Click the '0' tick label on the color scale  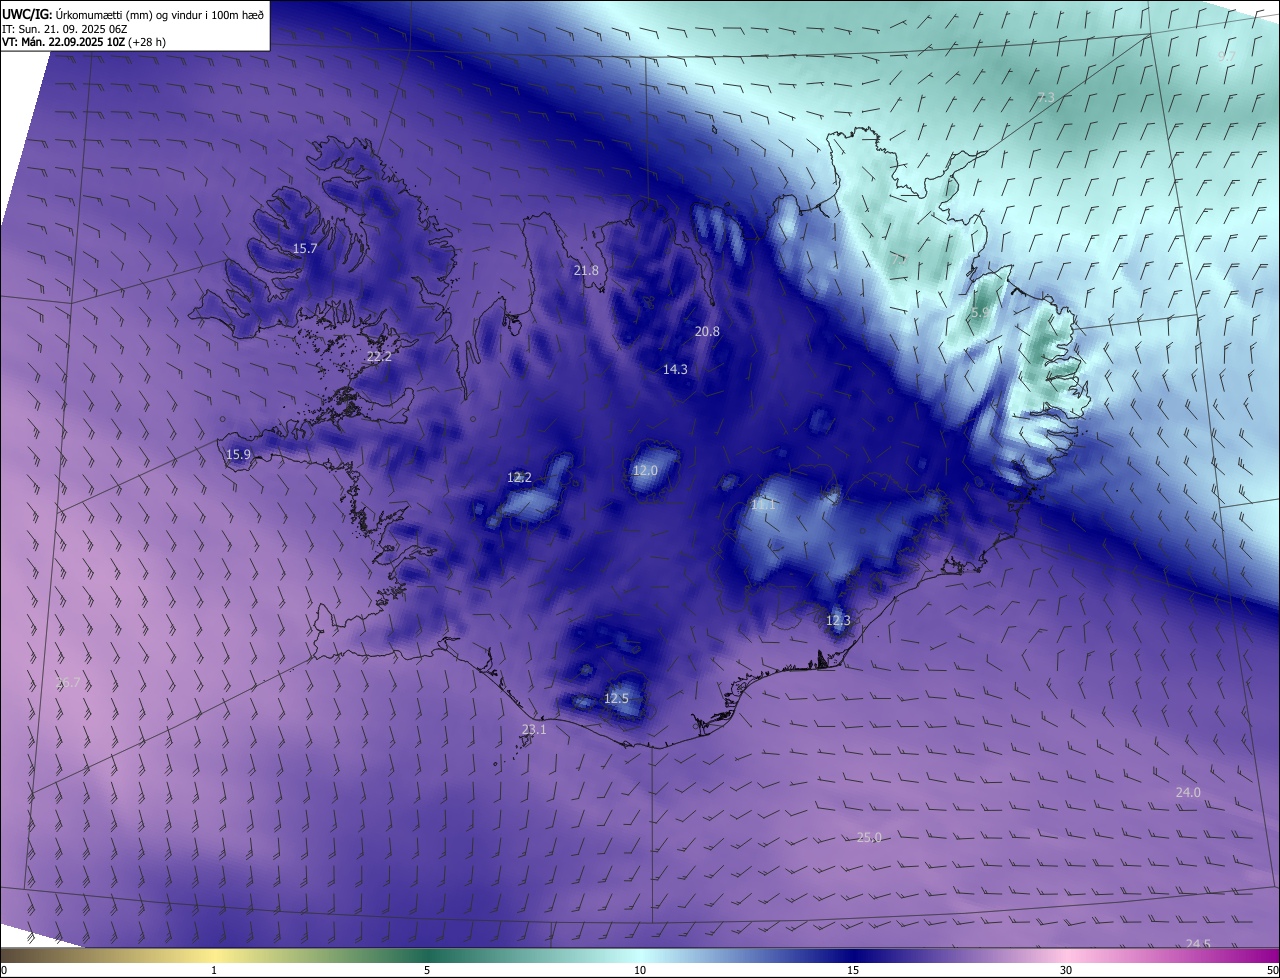pos(3,970)
